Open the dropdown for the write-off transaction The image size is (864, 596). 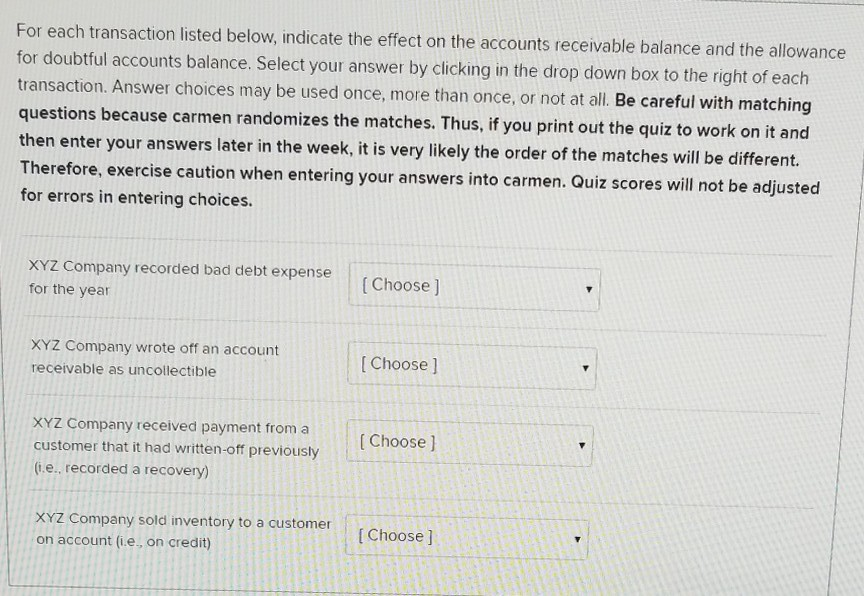point(470,364)
